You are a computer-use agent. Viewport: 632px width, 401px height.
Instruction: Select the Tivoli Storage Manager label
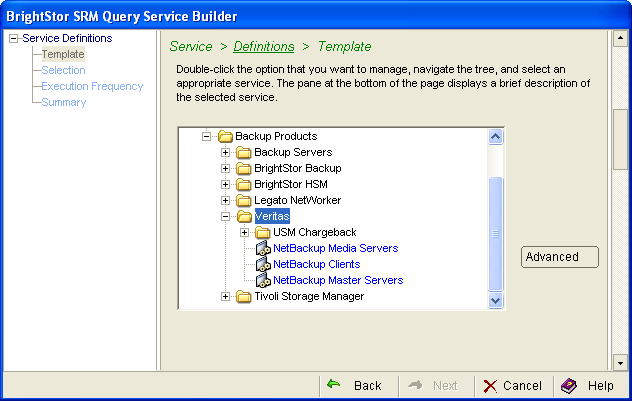[309, 297]
